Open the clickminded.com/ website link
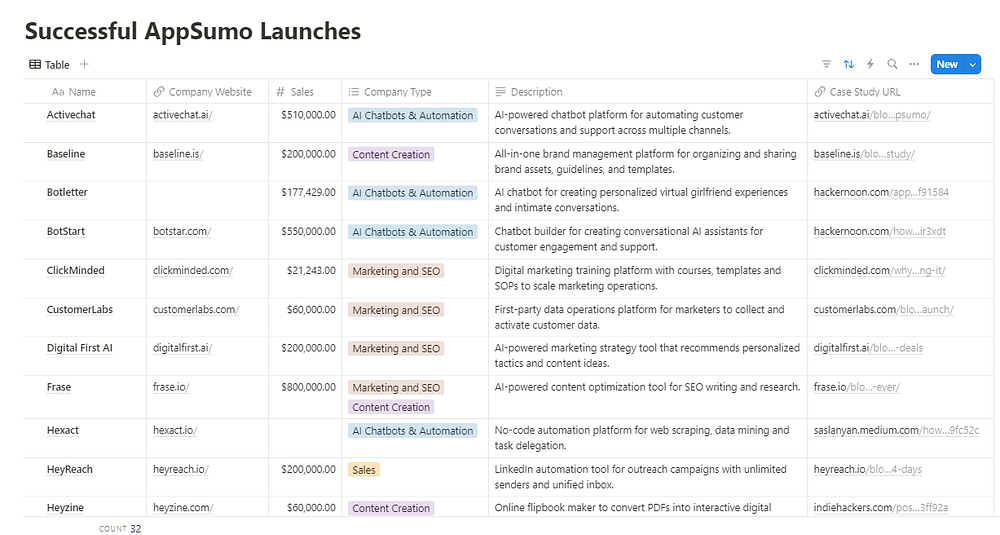This screenshot has height=535, width=1000. pyautogui.click(x=193, y=270)
